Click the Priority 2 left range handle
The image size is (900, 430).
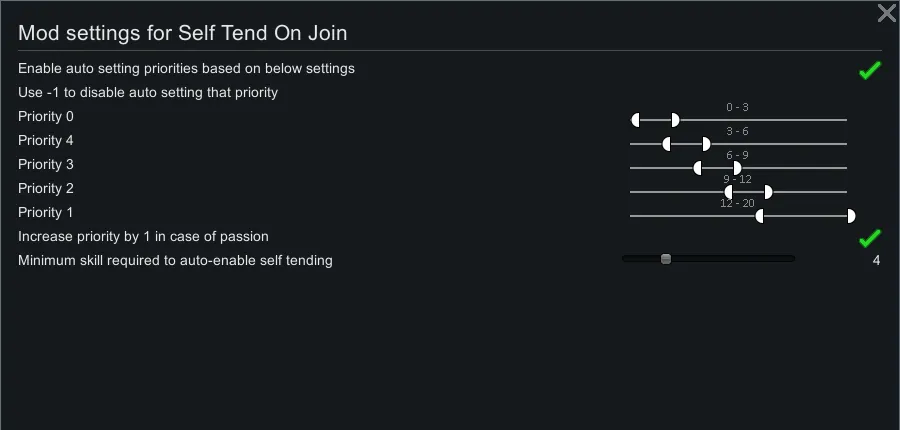(730, 192)
